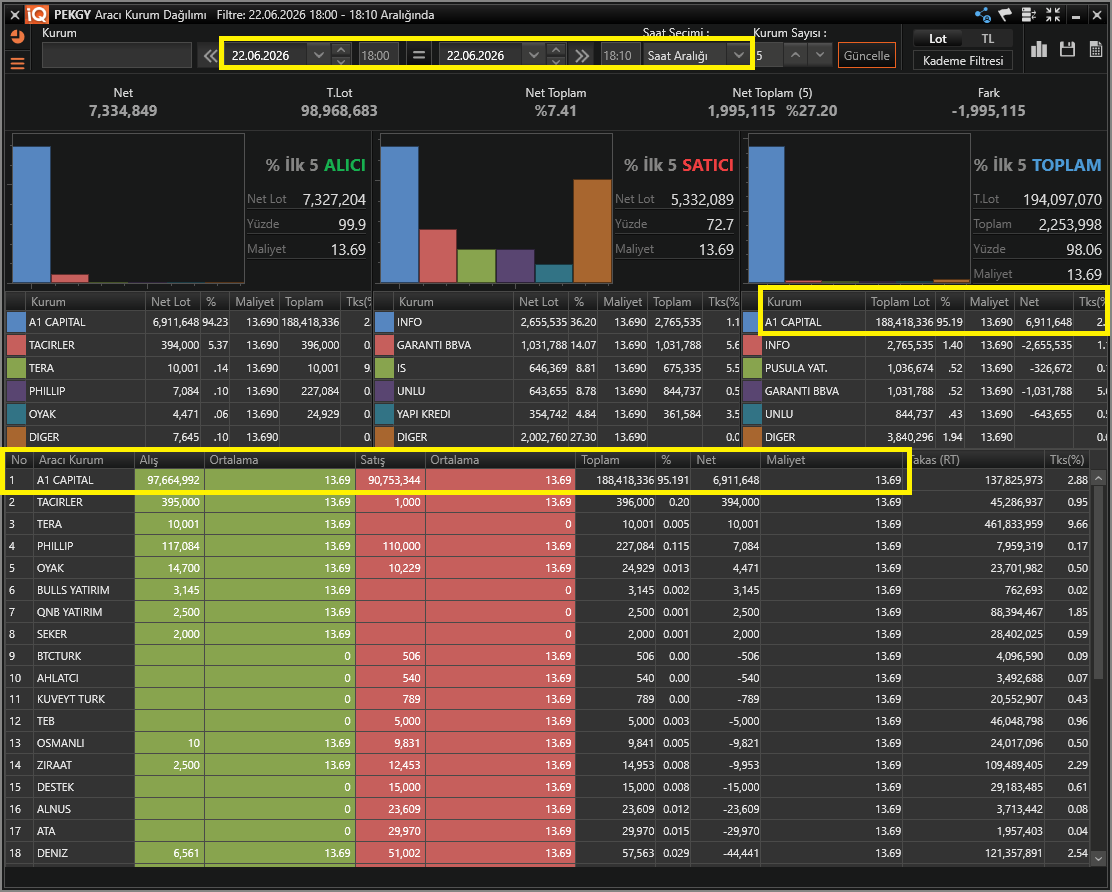Open the end date dropdown arrow
Image resolution: width=1112 pixels, height=892 pixels.
(x=533, y=55)
